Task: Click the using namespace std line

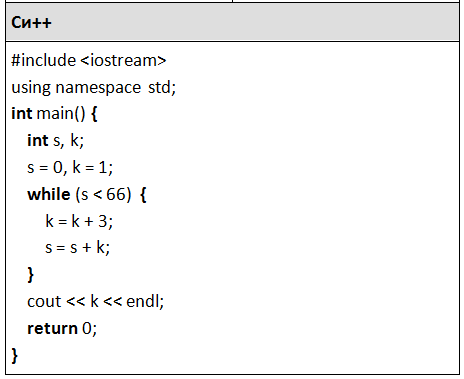Action: 94,88
